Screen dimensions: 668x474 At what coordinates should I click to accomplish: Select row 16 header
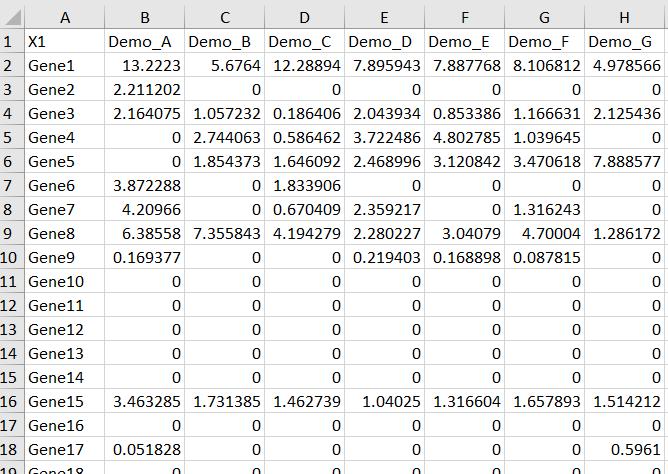tap(12, 402)
